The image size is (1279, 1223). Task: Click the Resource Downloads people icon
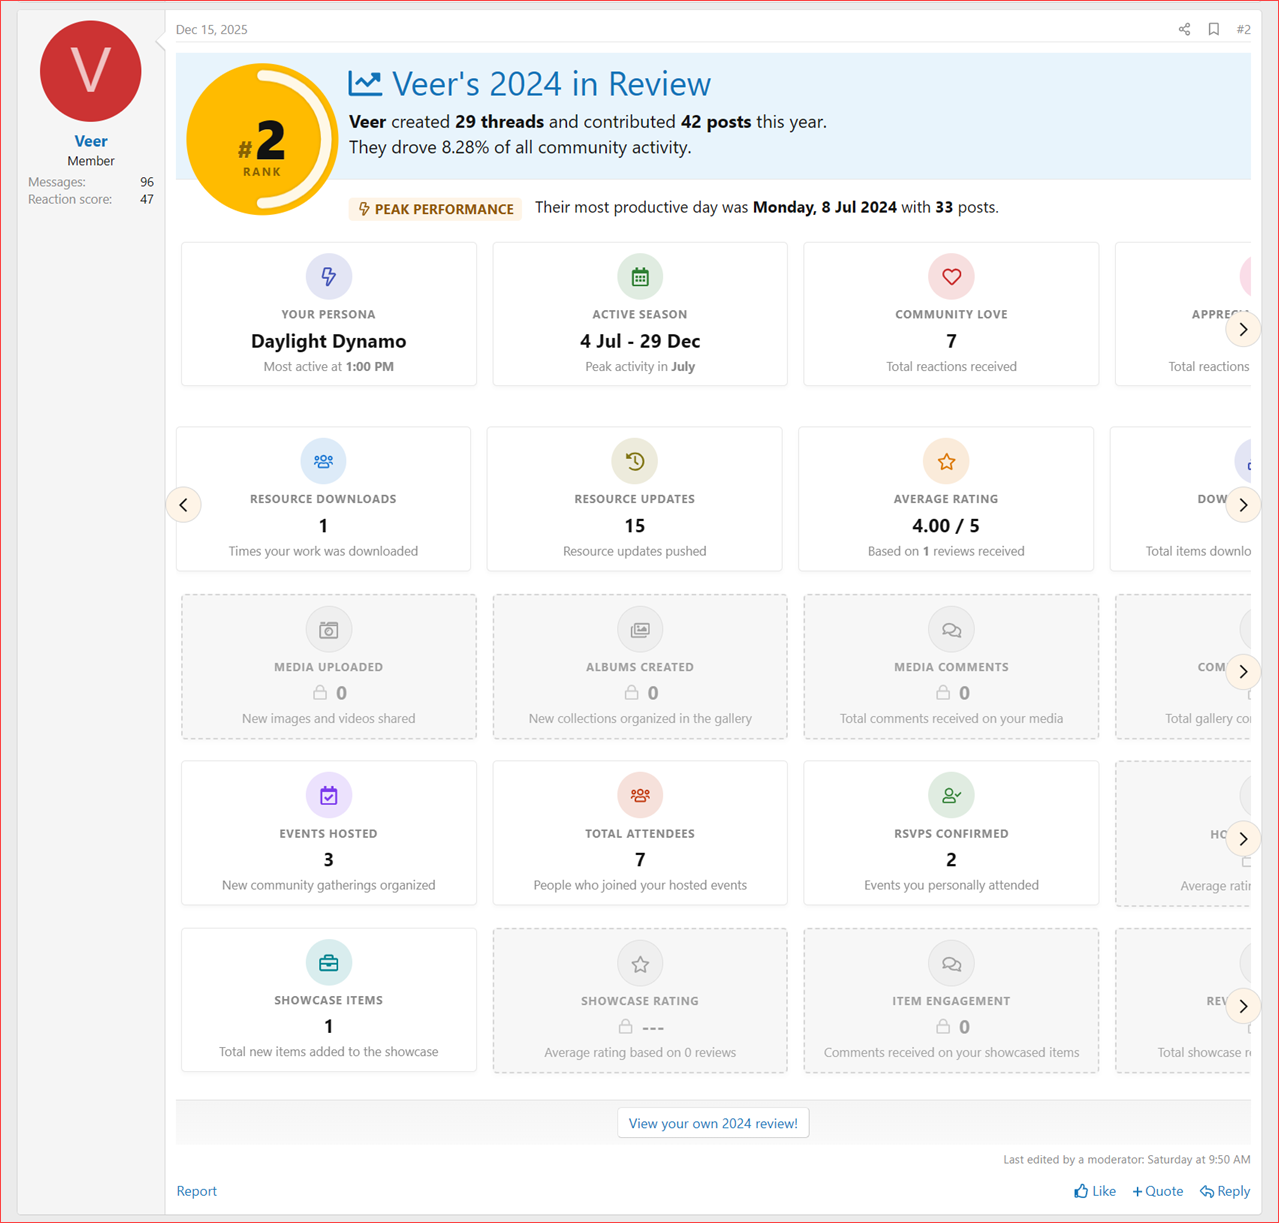[x=323, y=461]
